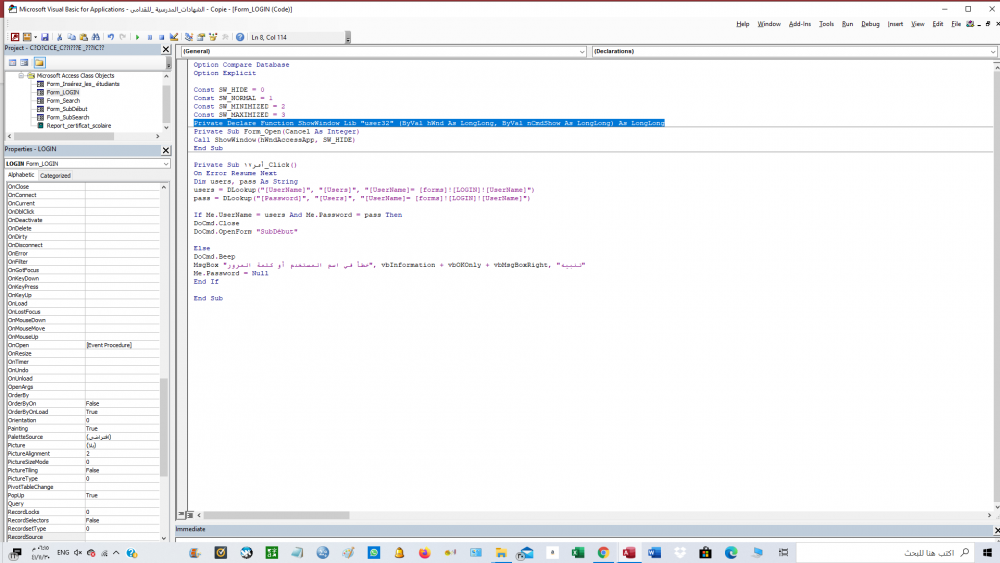Close the Project explorer panel
Viewport: 1000px width, 563px height.
(x=166, y=49)
